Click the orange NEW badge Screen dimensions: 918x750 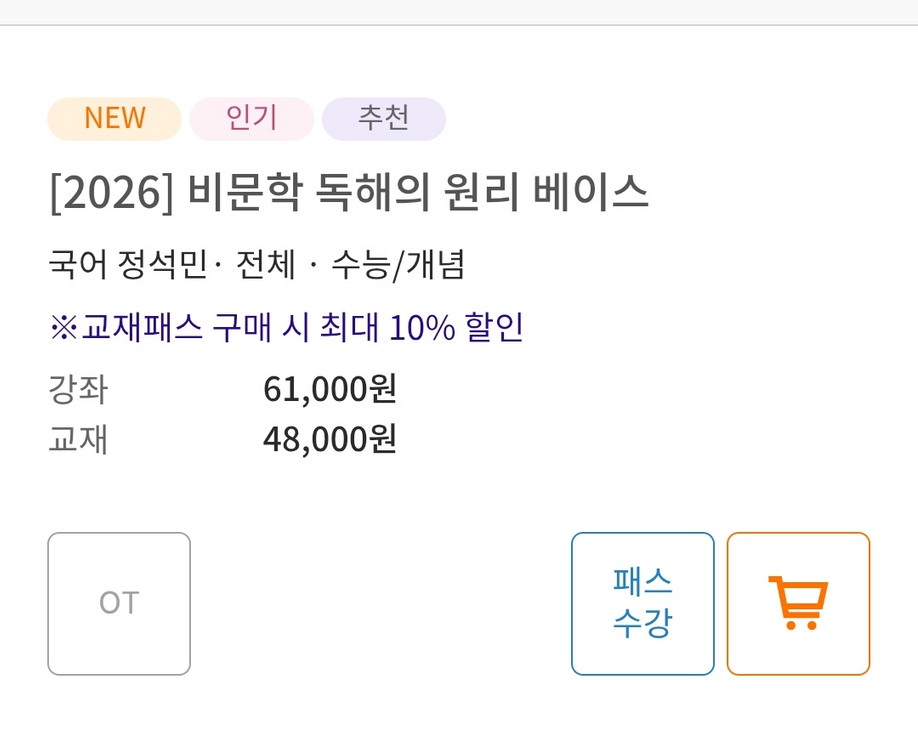(x=114, y=118)
